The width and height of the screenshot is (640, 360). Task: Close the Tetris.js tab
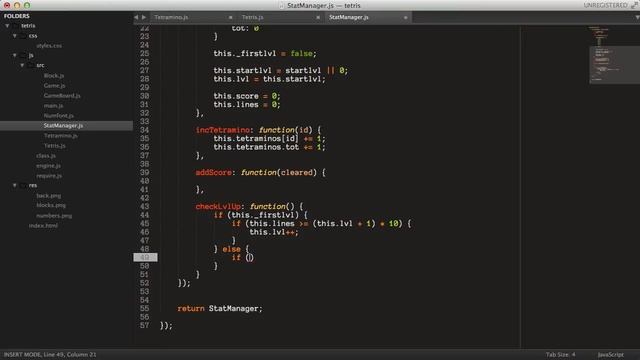318,17
